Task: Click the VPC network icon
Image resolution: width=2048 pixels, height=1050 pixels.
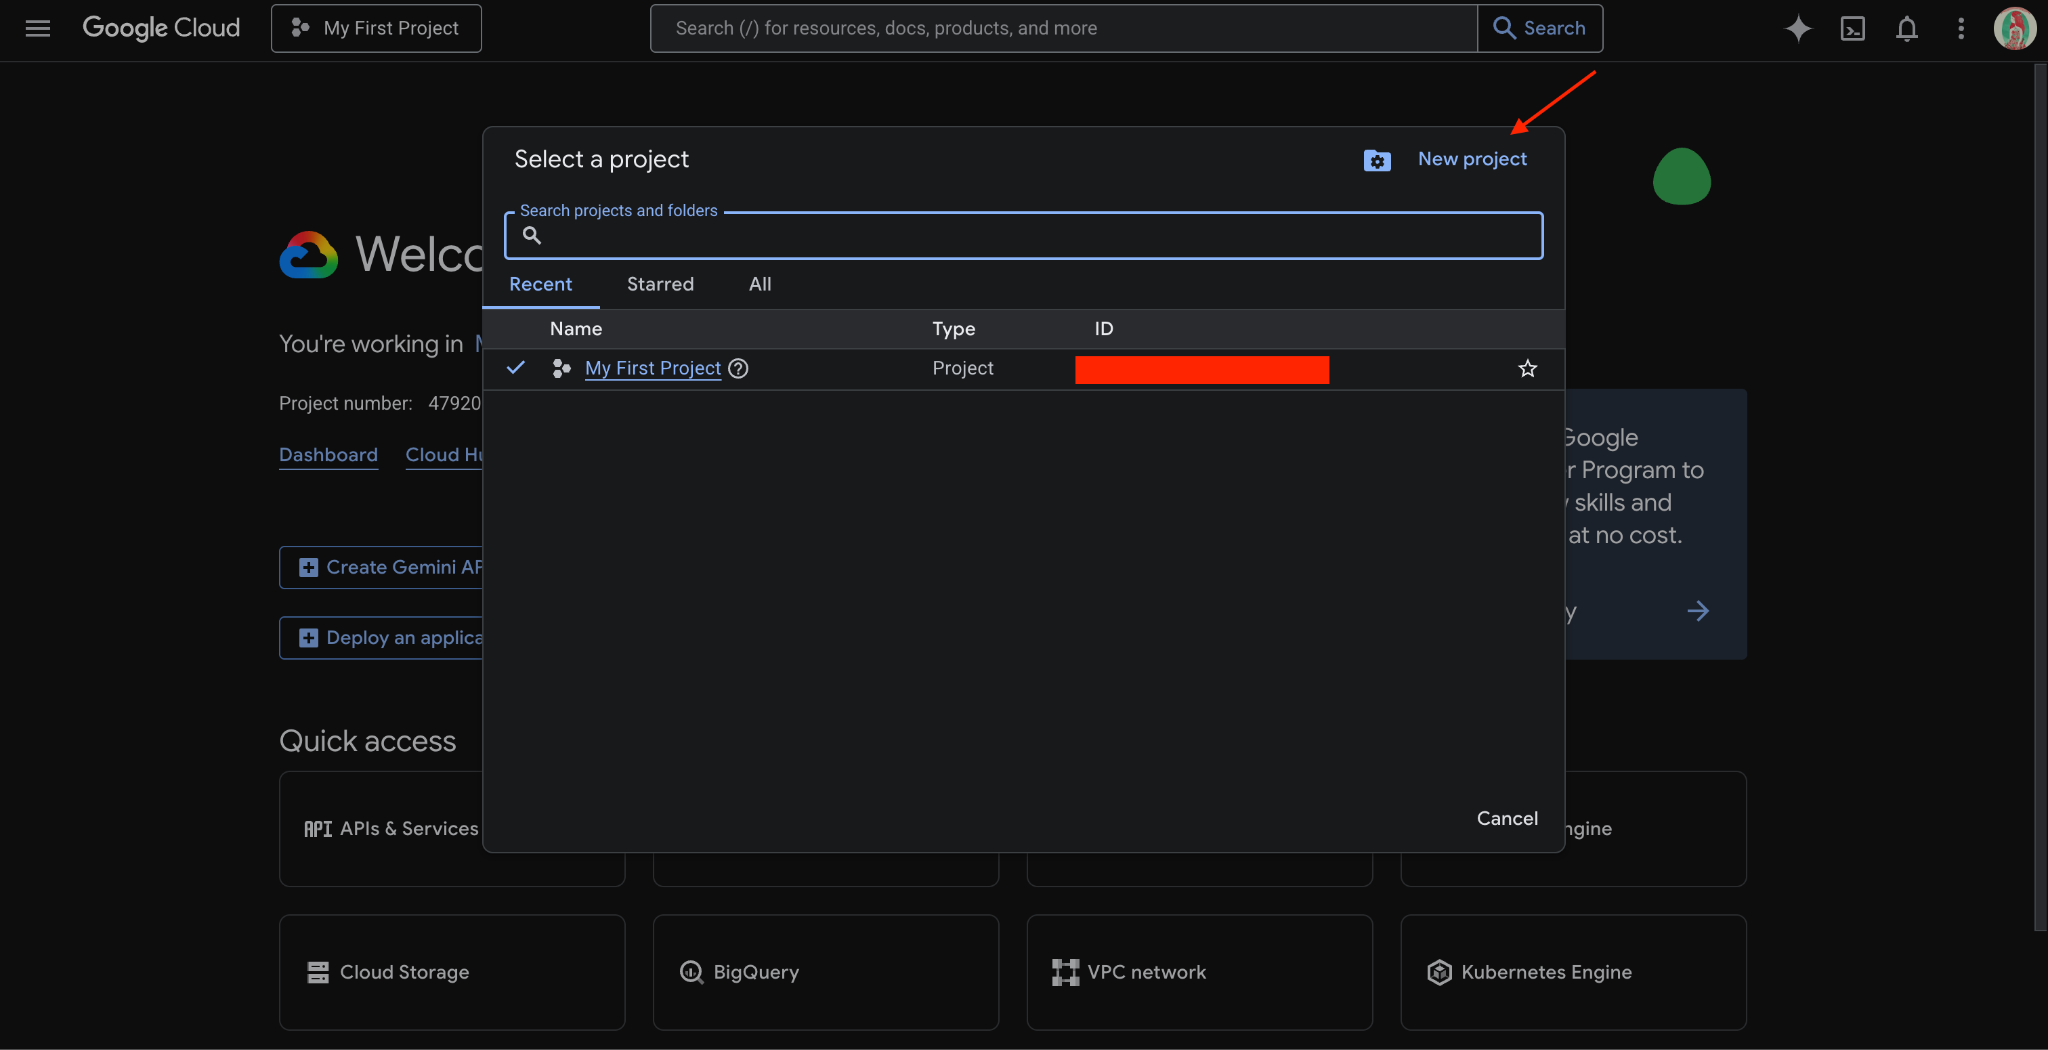Action: [x=1066, y=972]
